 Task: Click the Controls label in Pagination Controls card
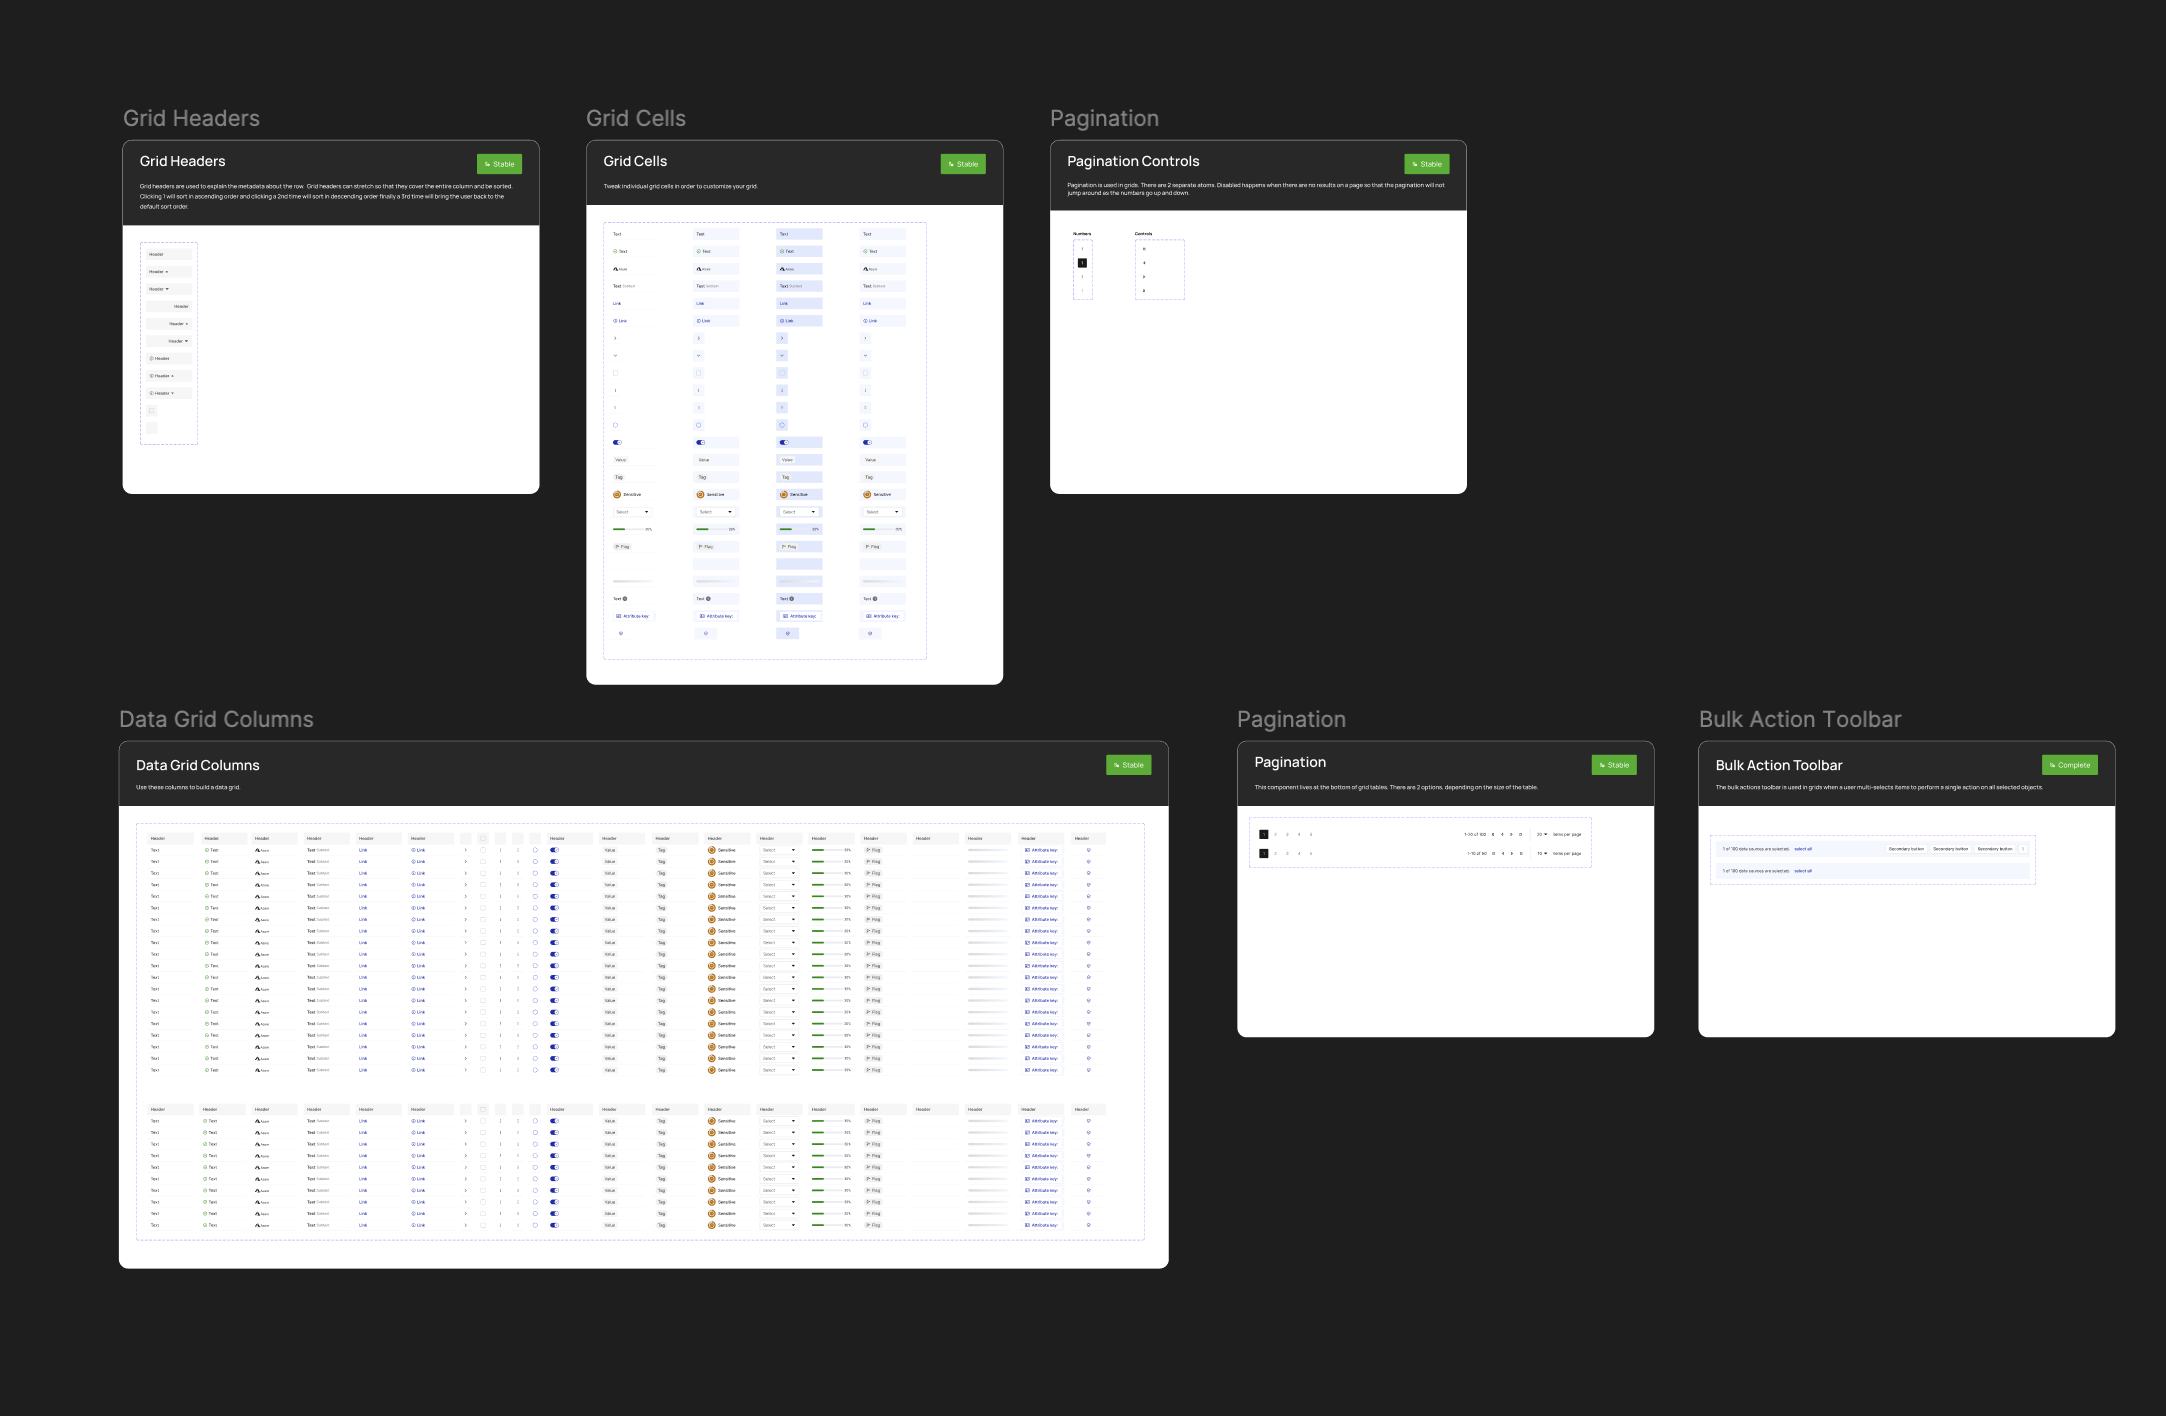1144,234
